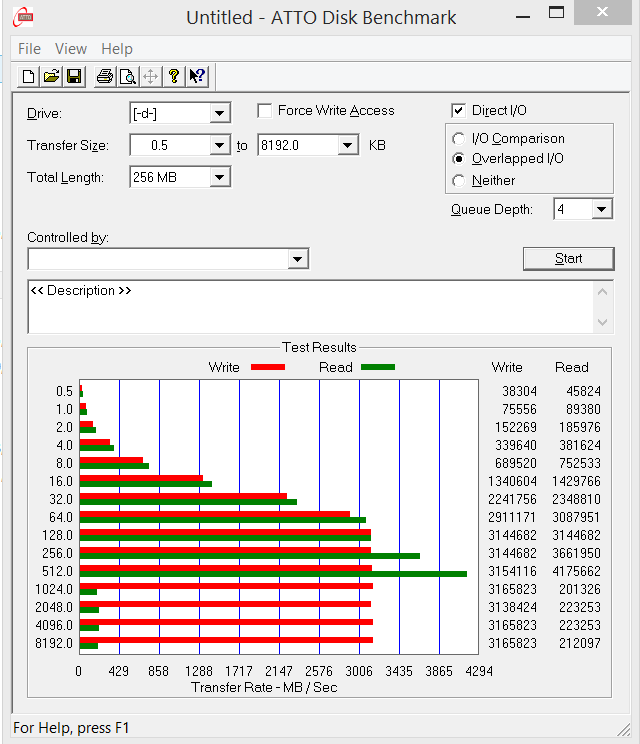Open the Queue Depth dropdown
640x744 pixels.
(601, 209)
